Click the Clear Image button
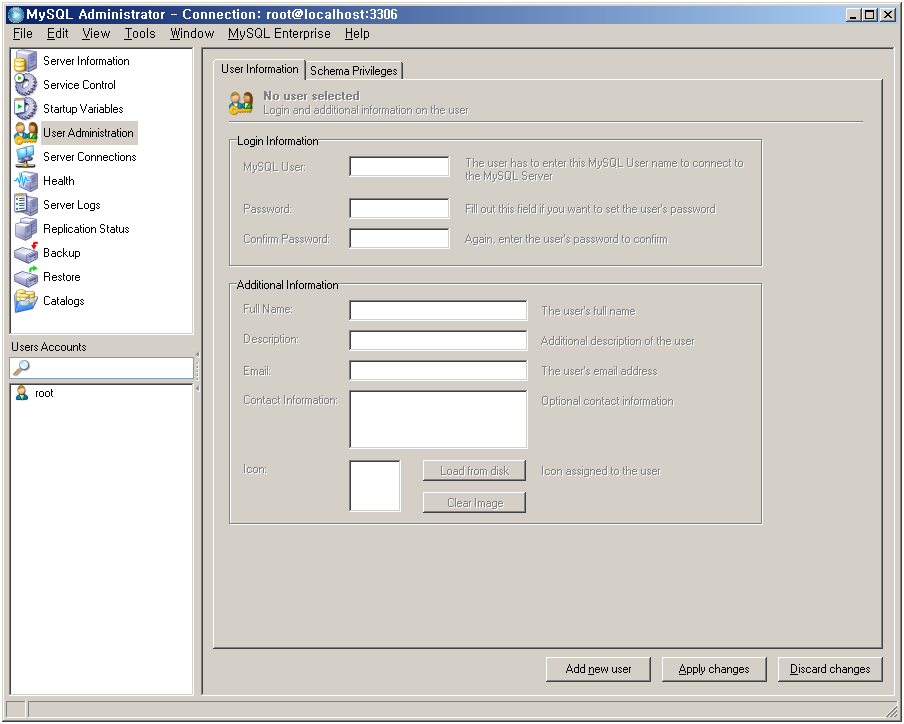This screenshot has height=724, width=904. pyautogui.click(x=474, y=503)
